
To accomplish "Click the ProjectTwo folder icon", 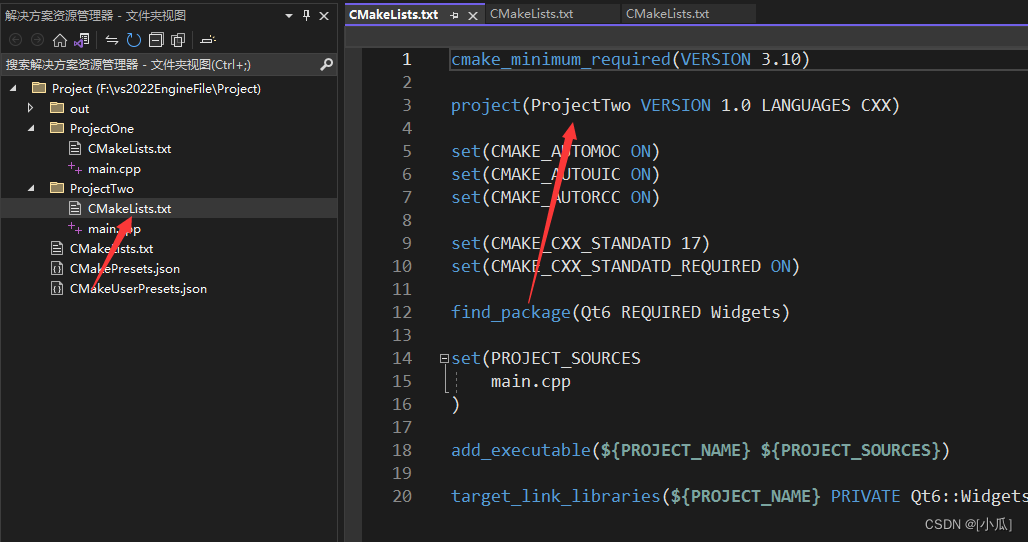I will (57, 188).
